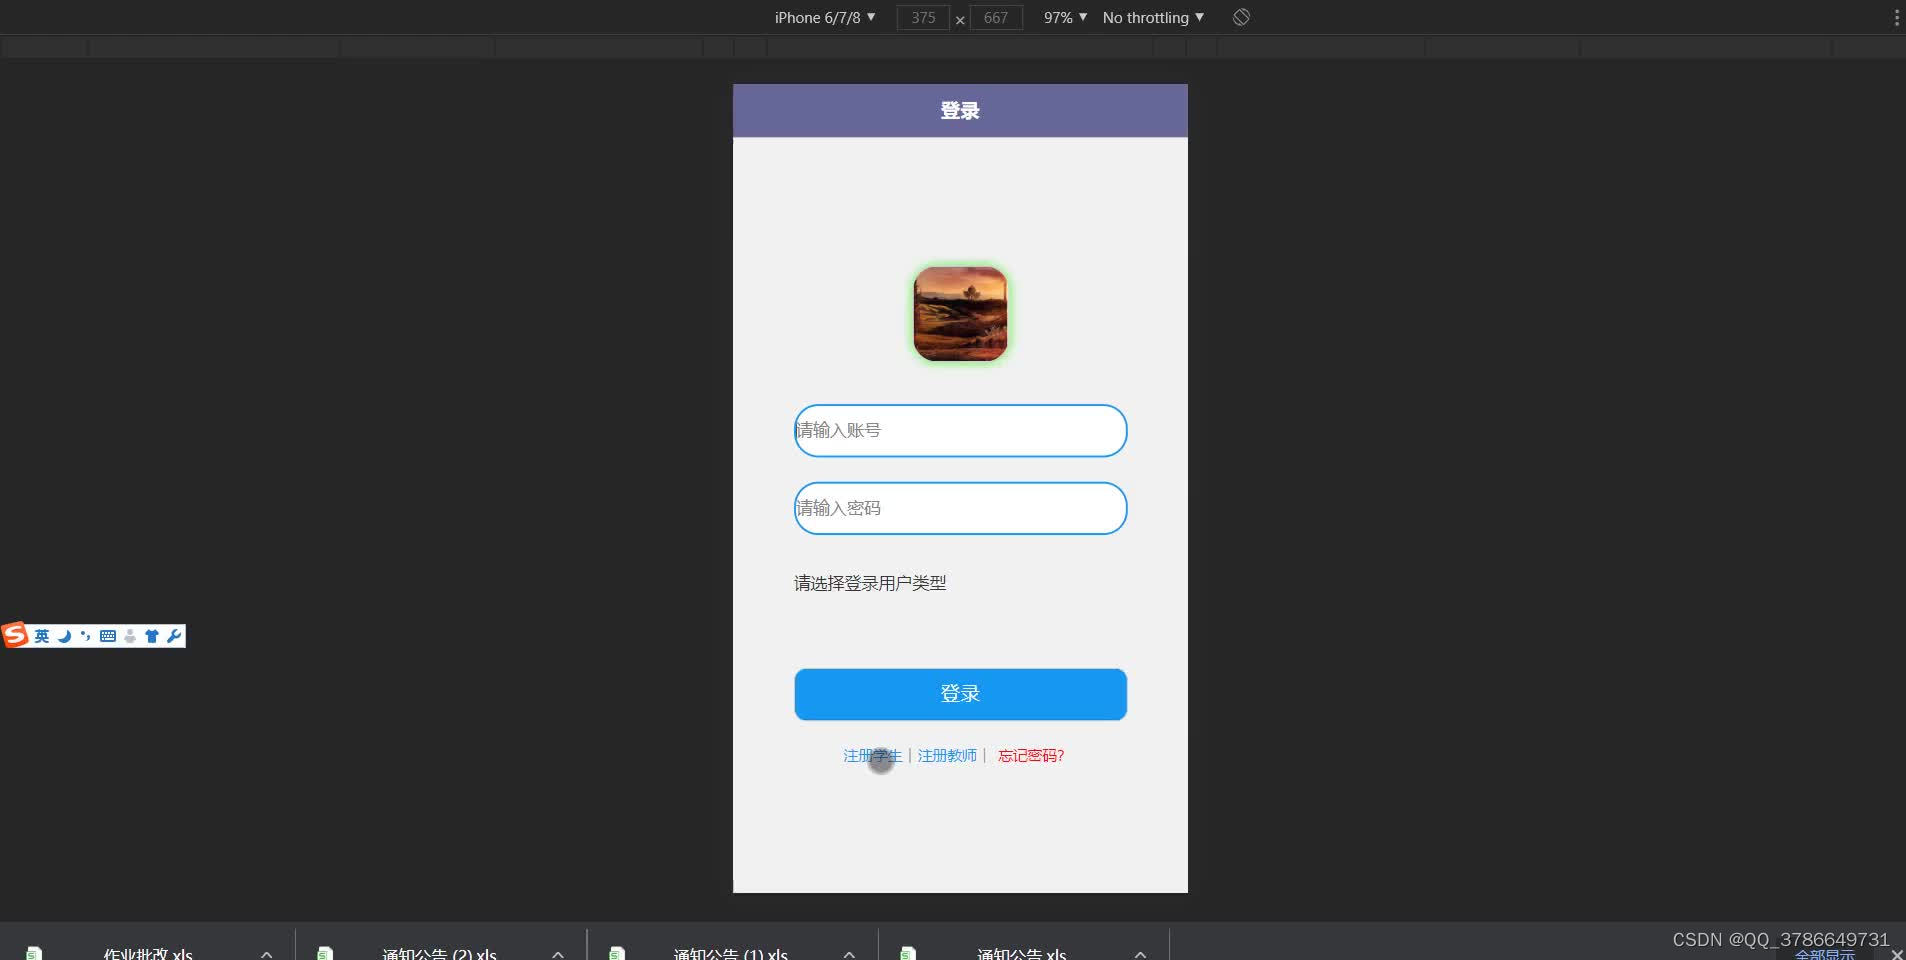Click the viewport width field 375
Viewport: 1906px width, 960px height.
[923, 17]
